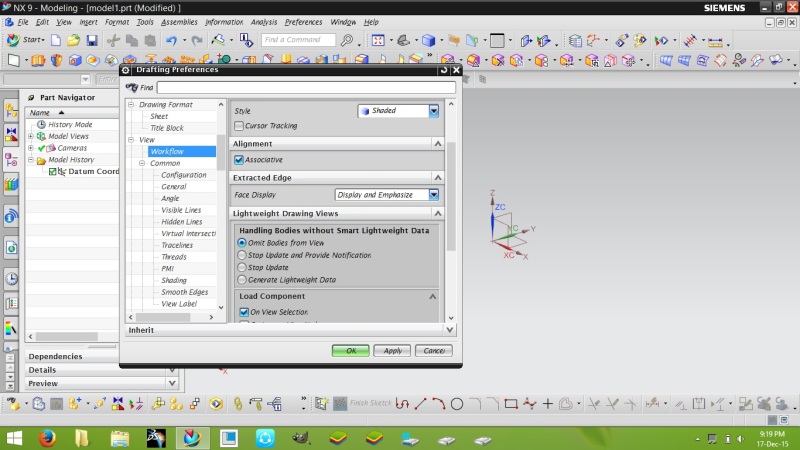800x450 pixels.
Task: Click the NX taskbar icon
Action: pyautogui.click(x=192, y=438)
